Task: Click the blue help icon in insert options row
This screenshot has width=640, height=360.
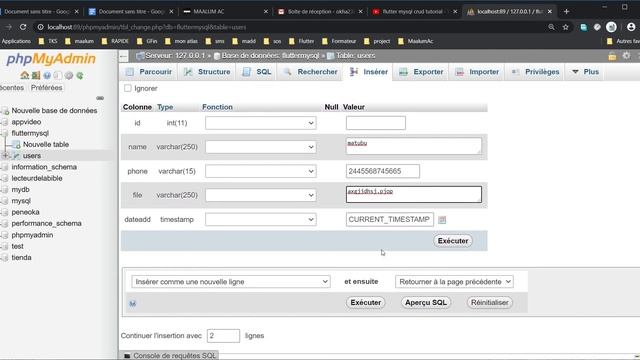Action: (x=133, y=303)
